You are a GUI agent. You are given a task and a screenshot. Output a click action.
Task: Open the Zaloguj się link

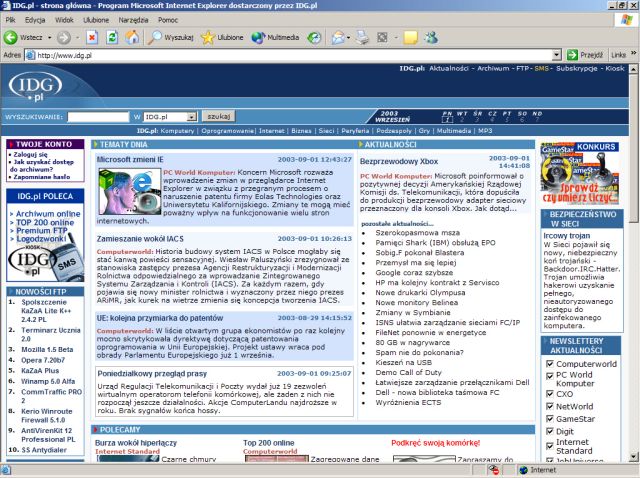click(x=30, y=155)
